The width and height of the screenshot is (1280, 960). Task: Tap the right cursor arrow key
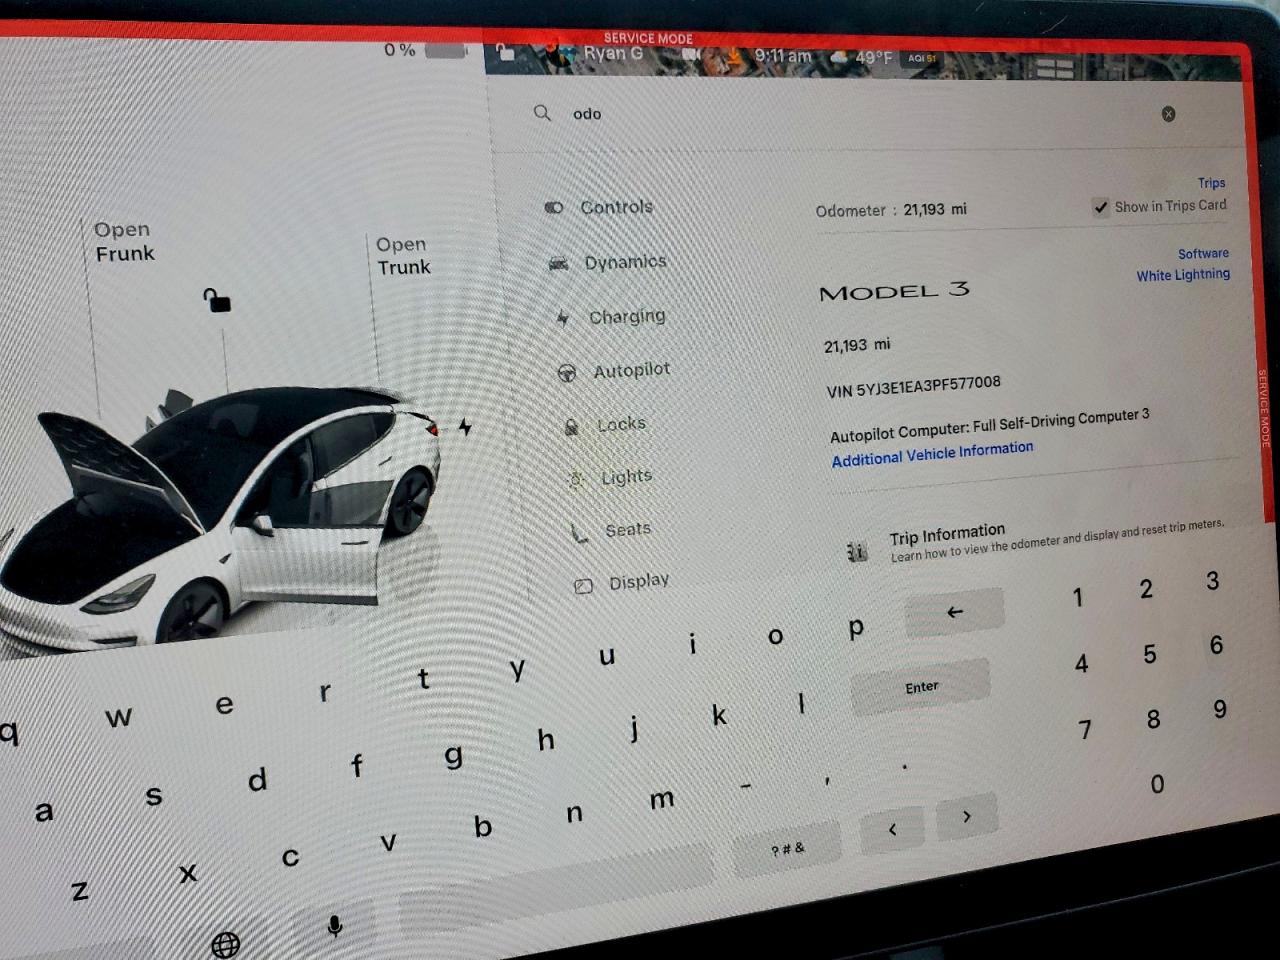(x=966, y=817)
